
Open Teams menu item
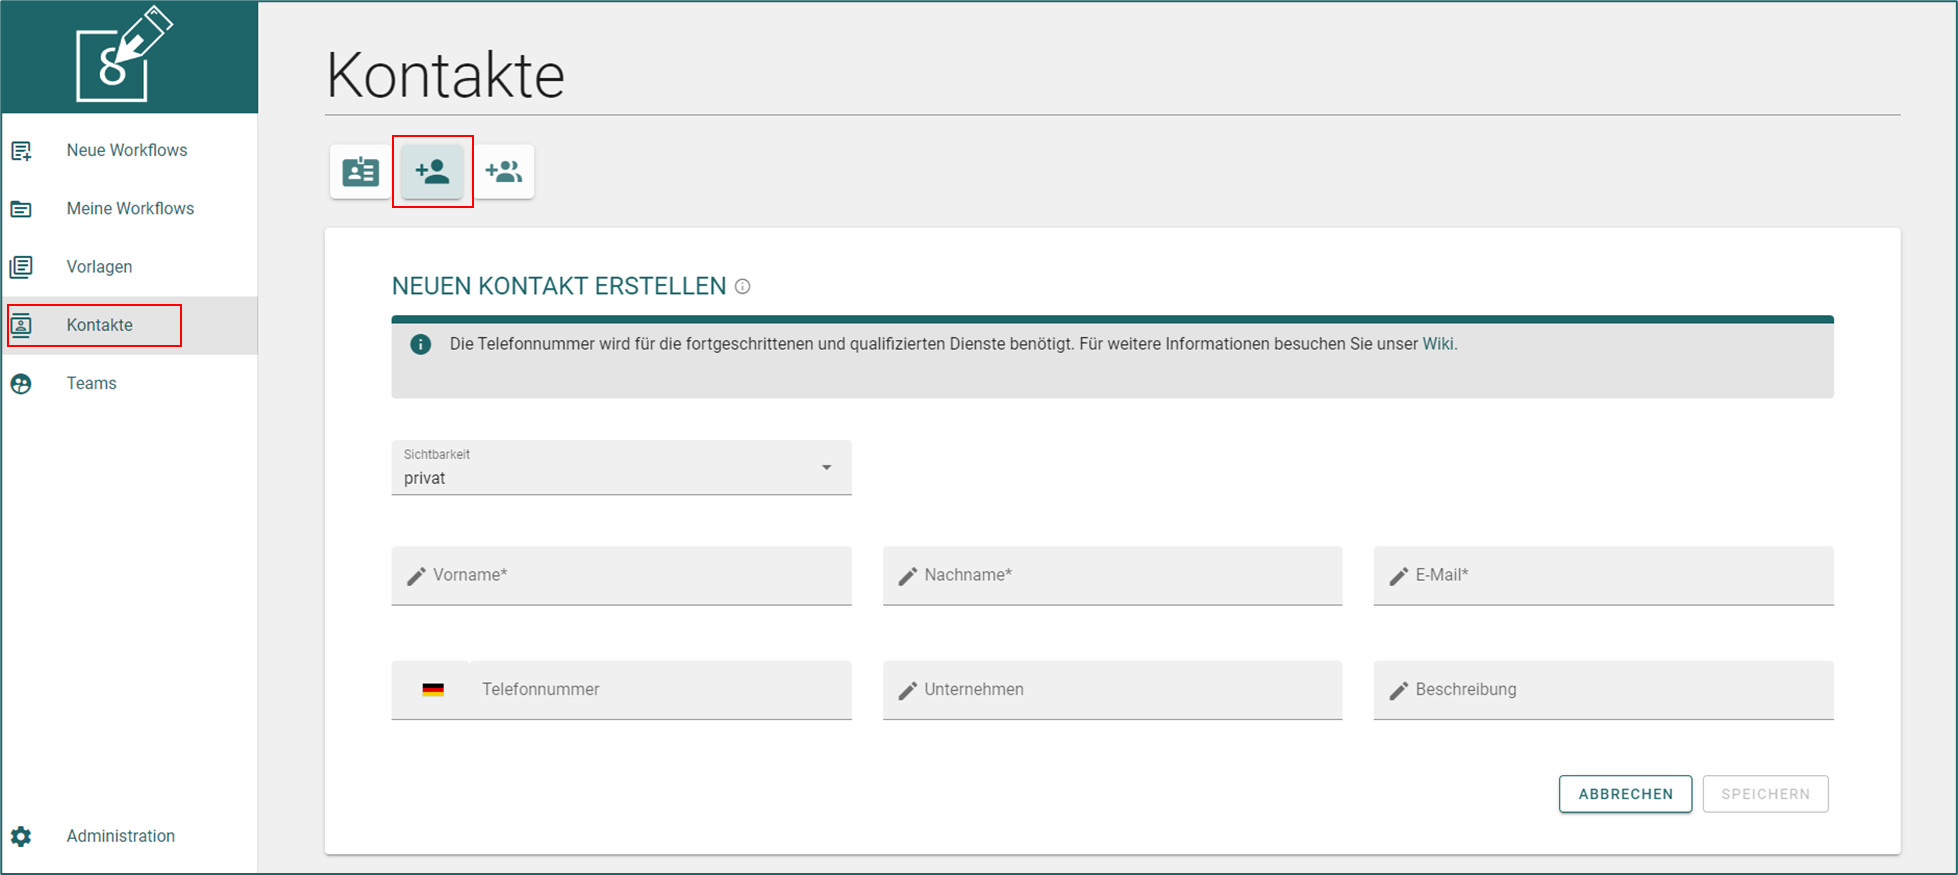(129, 384)
